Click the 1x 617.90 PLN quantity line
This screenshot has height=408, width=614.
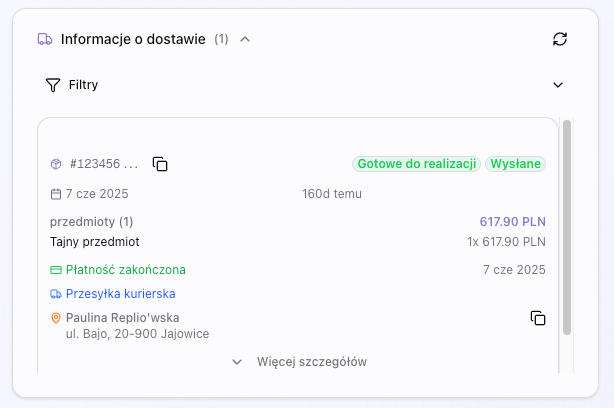506,242
